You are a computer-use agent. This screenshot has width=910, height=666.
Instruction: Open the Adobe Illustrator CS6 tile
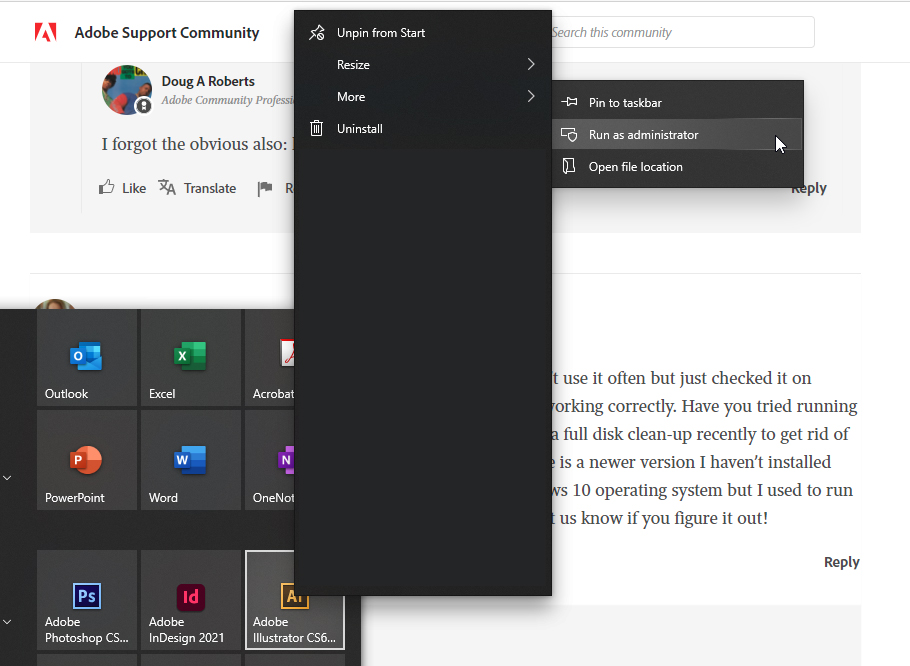coord(294,599)
